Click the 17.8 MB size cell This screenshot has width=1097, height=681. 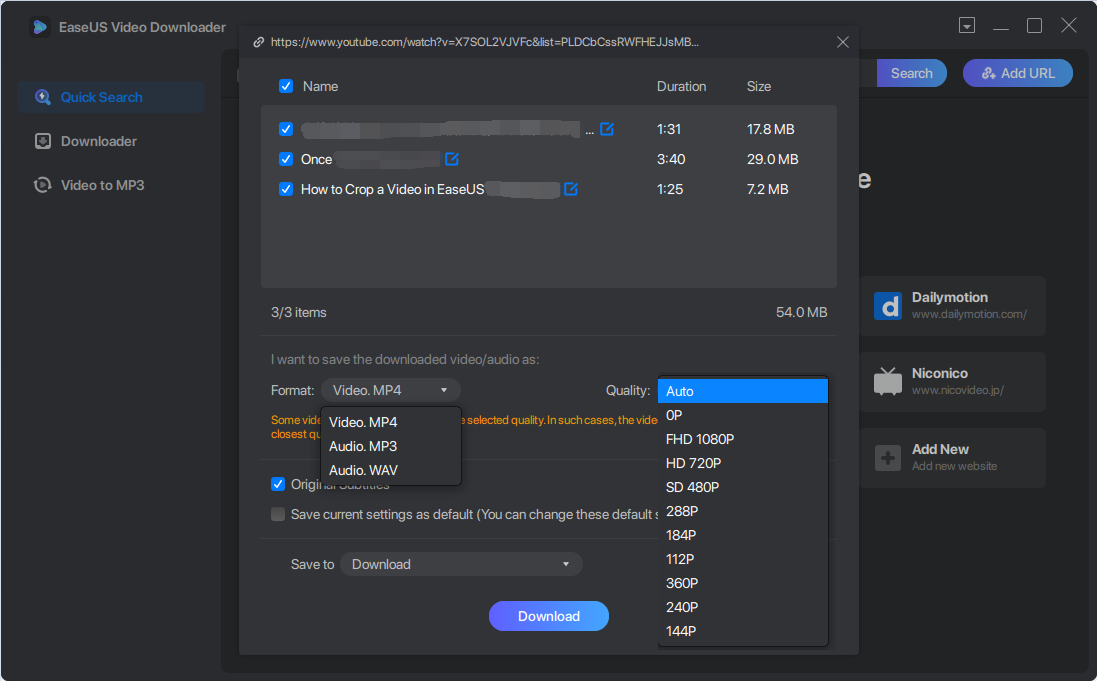pos(770,129)
